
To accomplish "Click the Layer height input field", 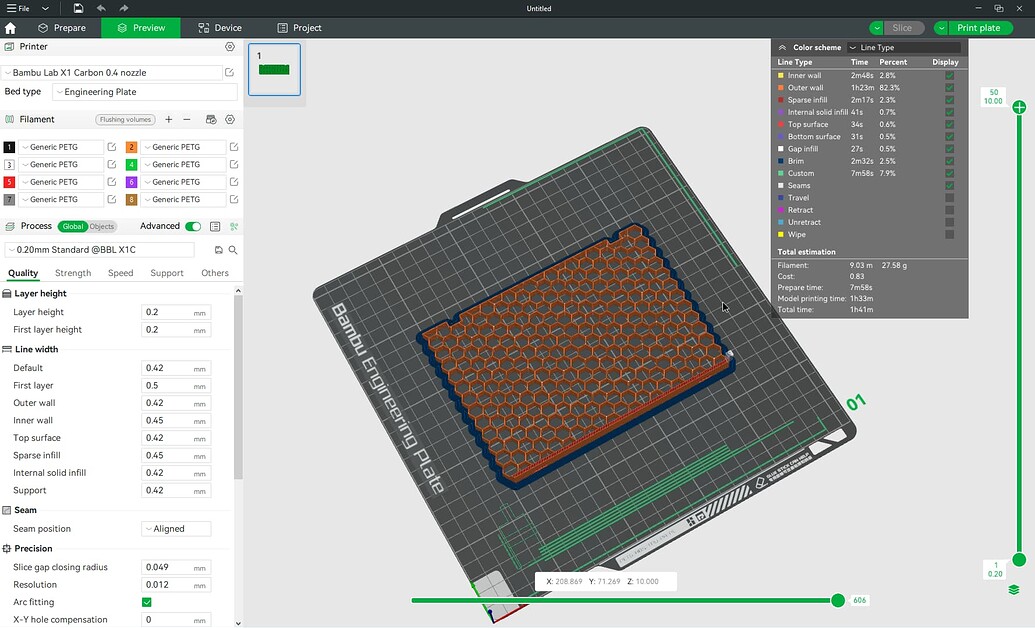I will [176, 312].
